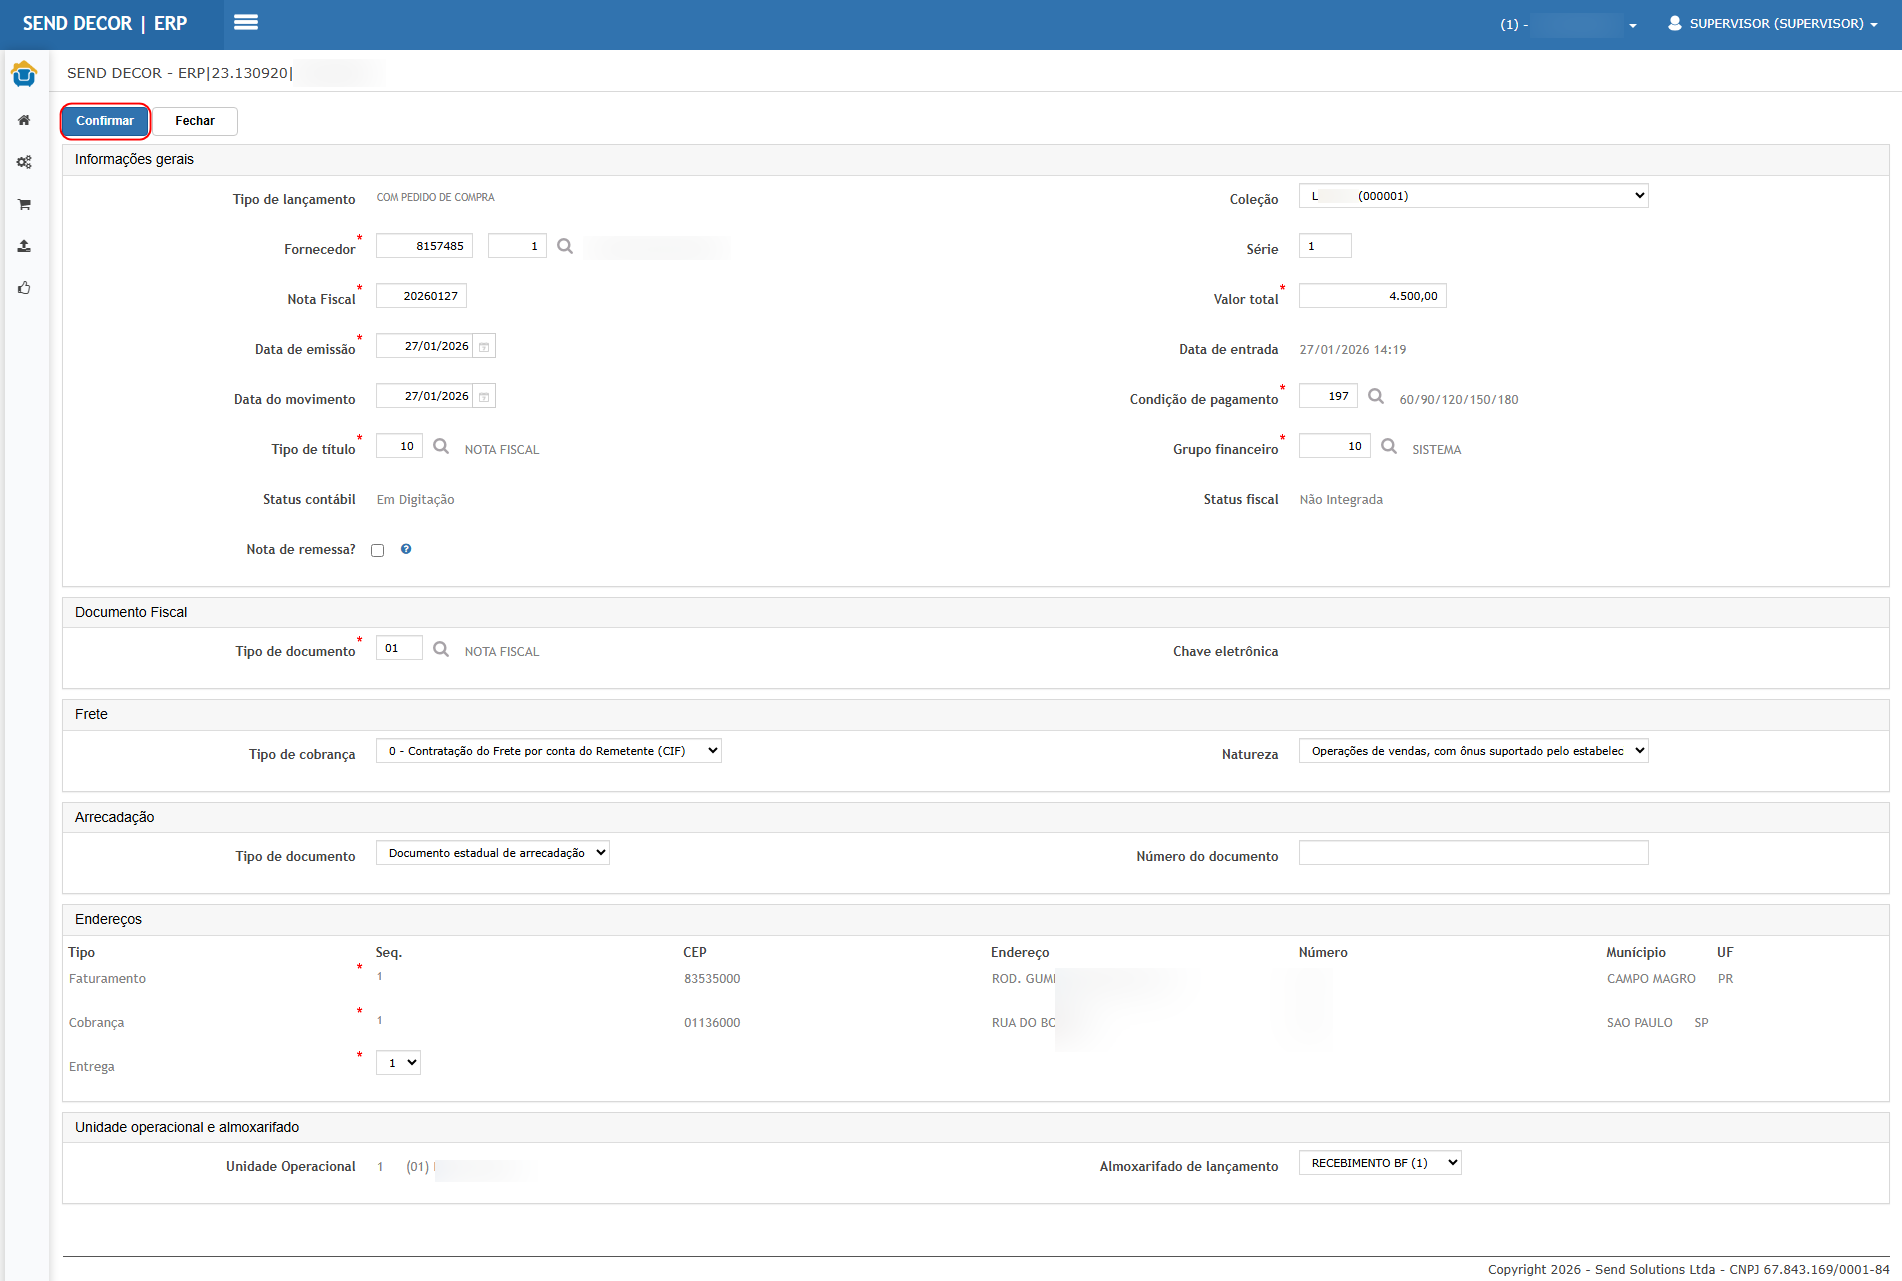1902x1281 pixels.
Task: Click the hamburger menu icon in header
Action: click(x=246, y=22)
